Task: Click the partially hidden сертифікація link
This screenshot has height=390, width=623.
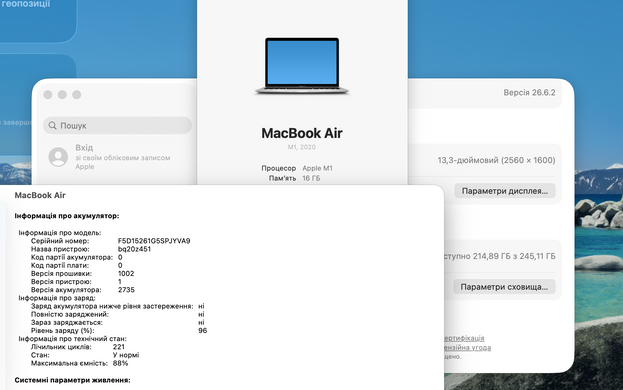Action: pyautogui.click(x=464, y=338)
